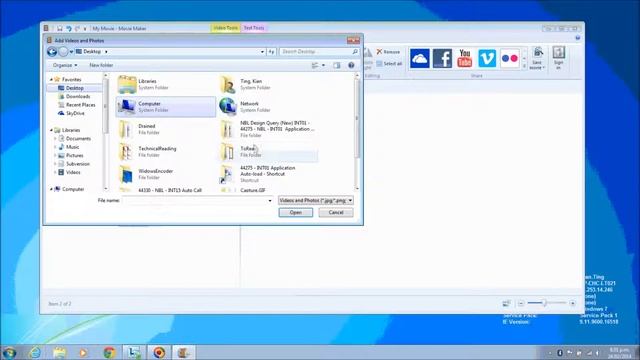
Task: Select INT01 Application Auto-load shortcut
Action: pos(267,174)
